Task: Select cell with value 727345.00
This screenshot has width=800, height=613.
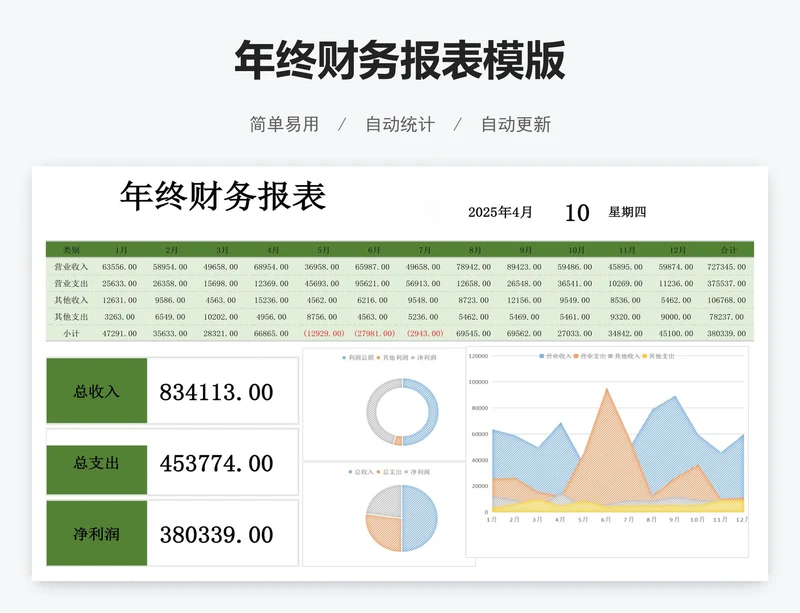Action: point(727,266)
